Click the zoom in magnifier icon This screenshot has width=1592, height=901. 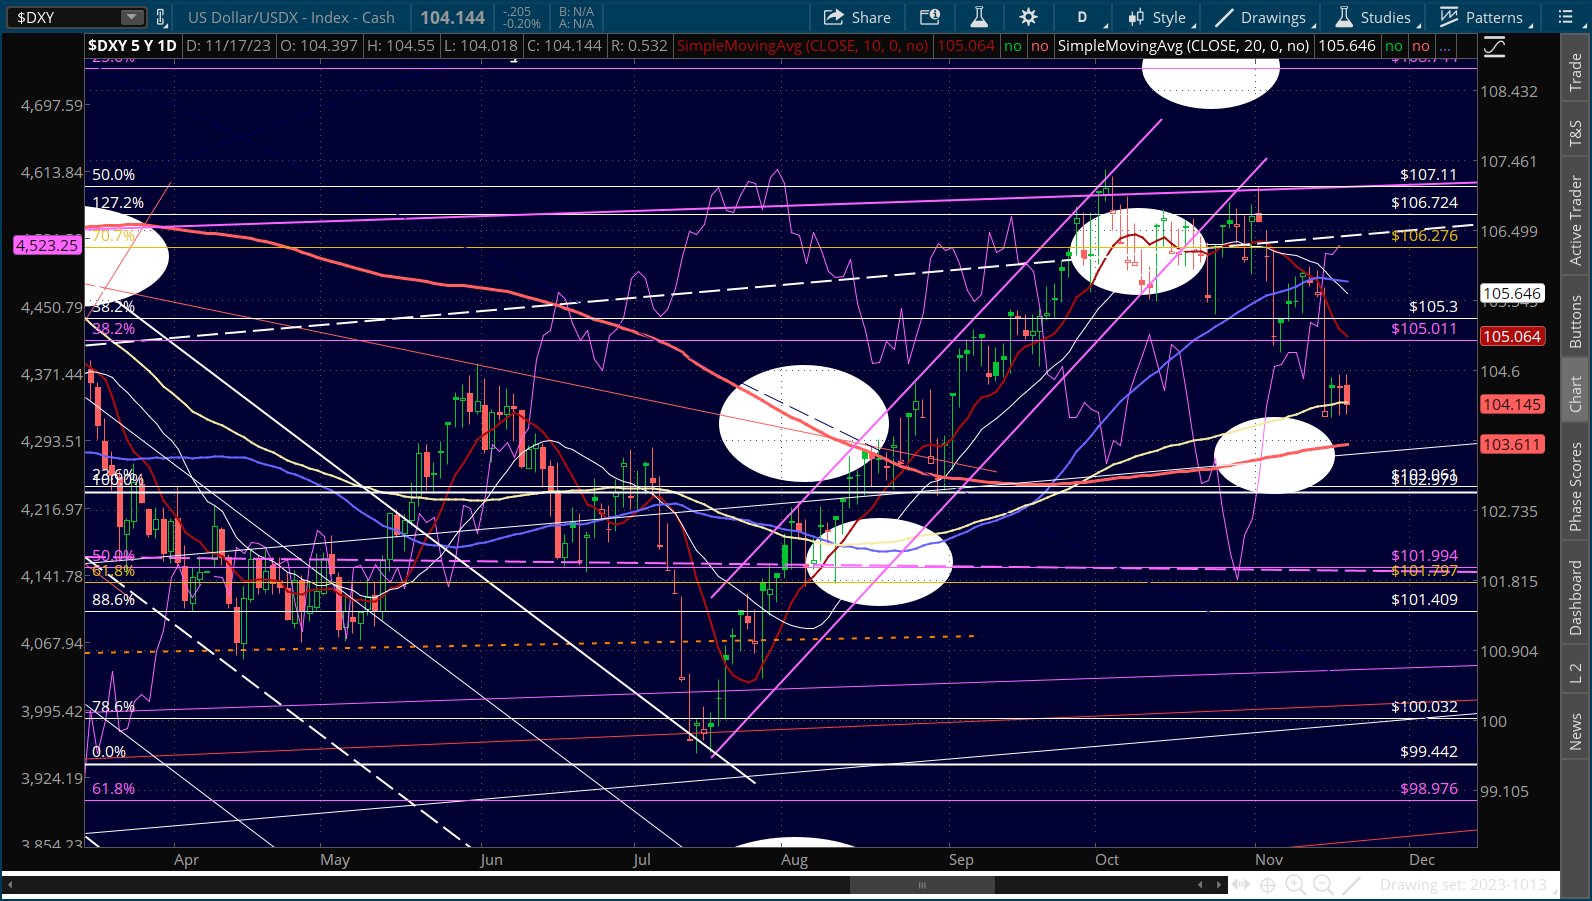point(1295,885)
